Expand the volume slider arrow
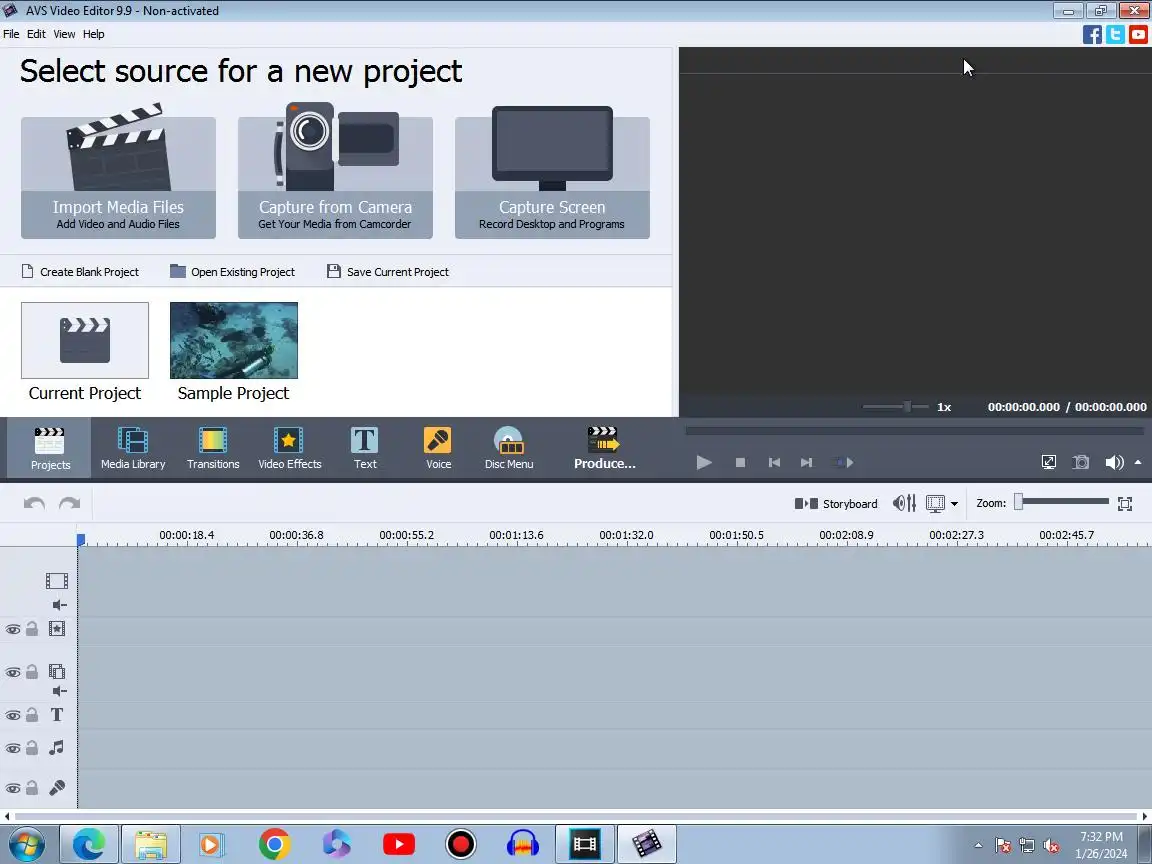This screenshot has height=864, width=1152. [1138, 462]
